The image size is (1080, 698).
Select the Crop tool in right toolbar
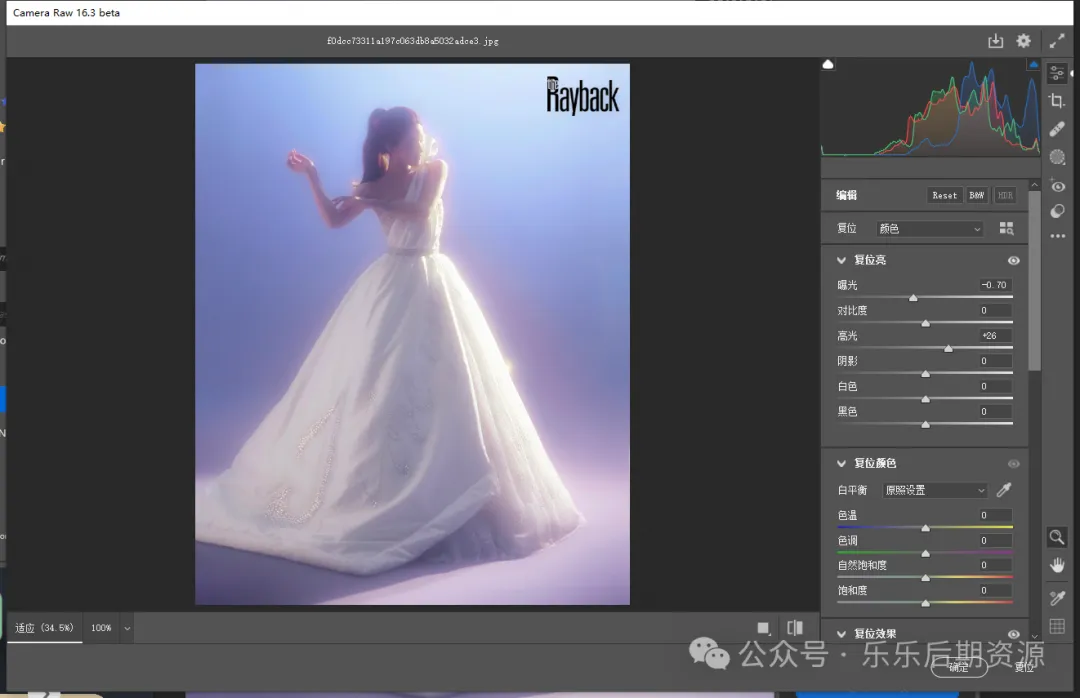point(1057,101)
